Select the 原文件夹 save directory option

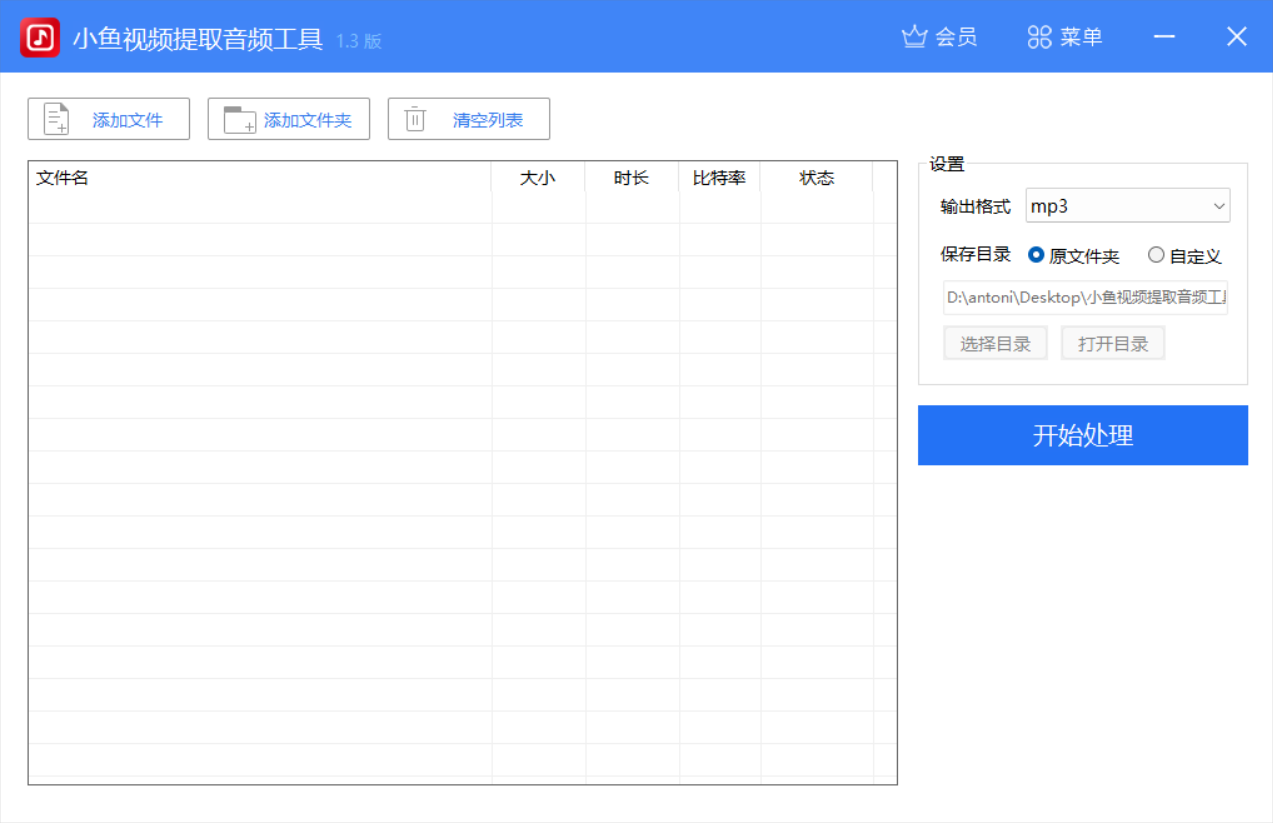(1037, 255)
